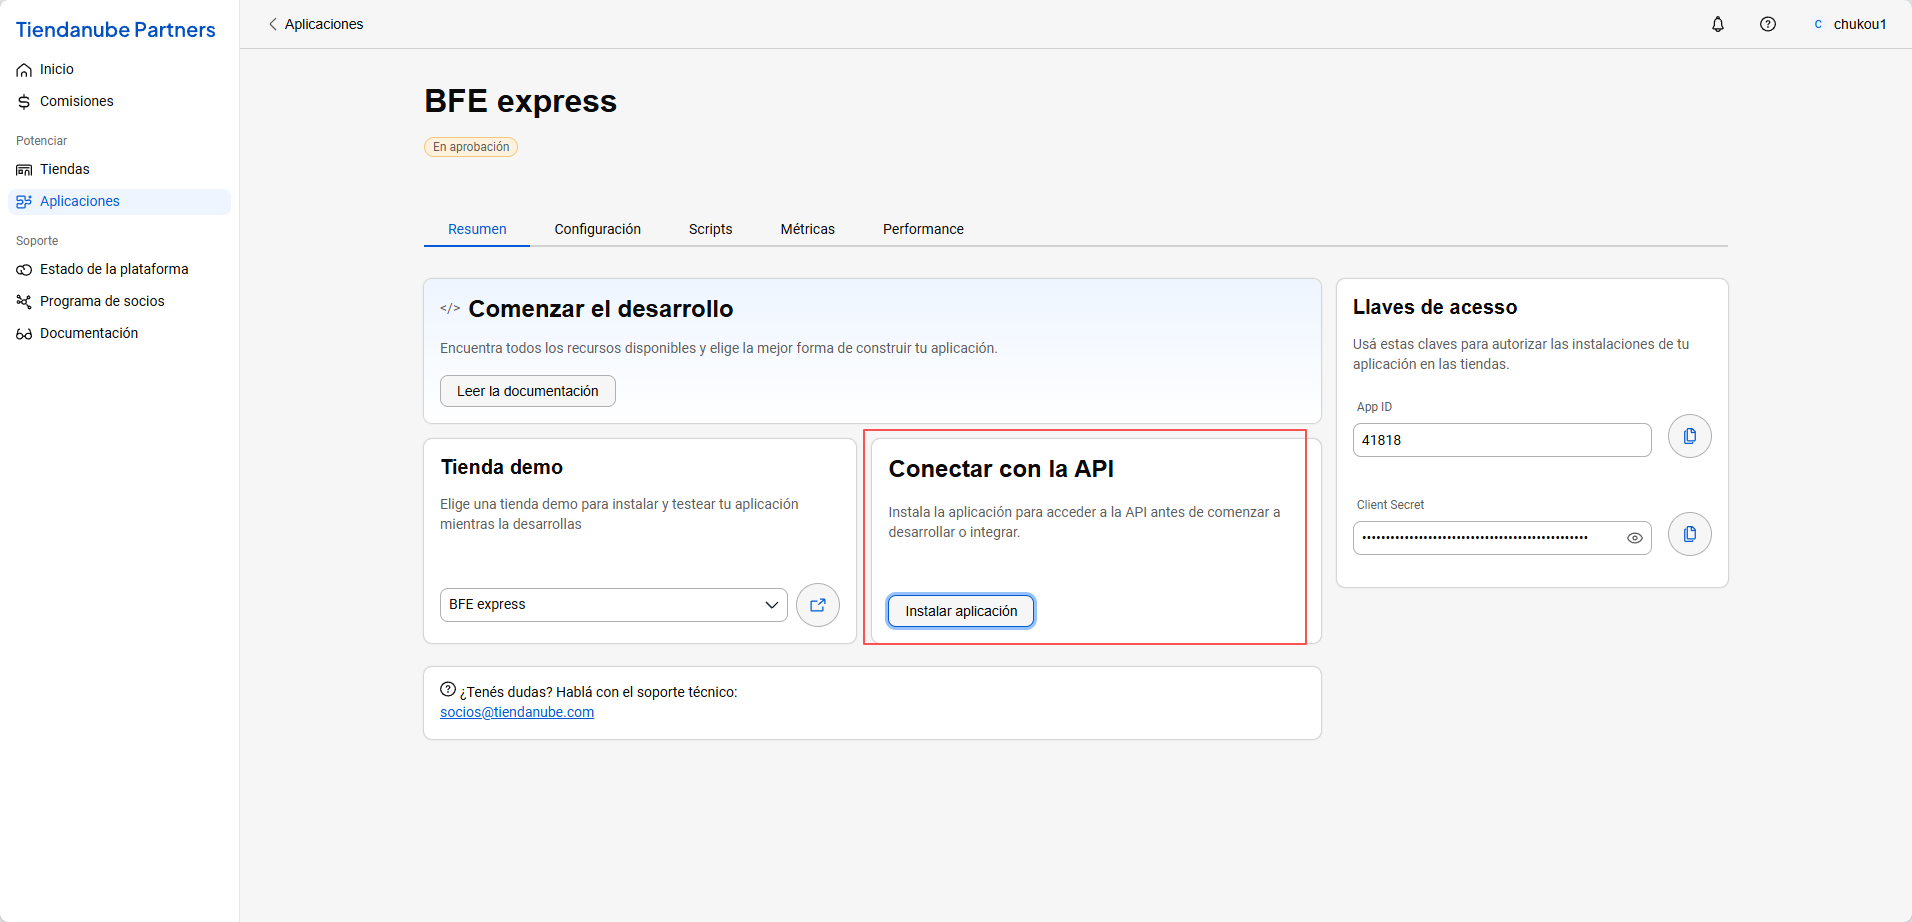Switch to the Scripts tab
Image resolution: width=1912 pixels, height=922 pixels.
pos(711,229)
